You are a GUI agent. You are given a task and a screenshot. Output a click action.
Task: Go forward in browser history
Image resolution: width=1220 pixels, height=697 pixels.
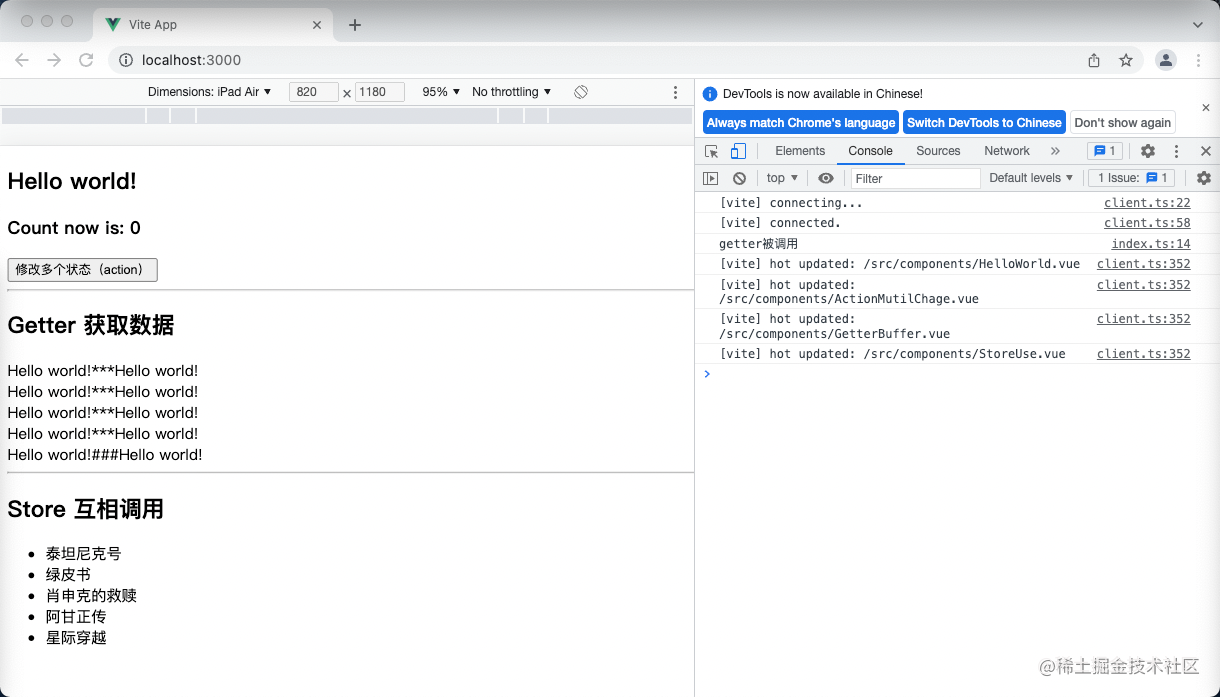pyautogui.click(x=54, y=60)
